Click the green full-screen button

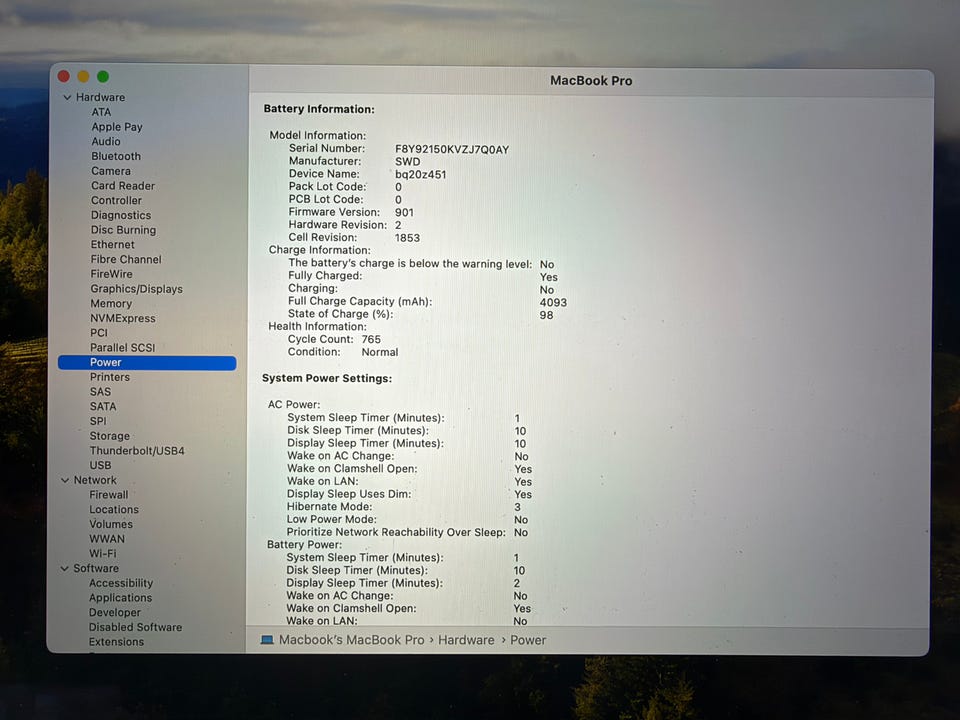coord(103,76)
